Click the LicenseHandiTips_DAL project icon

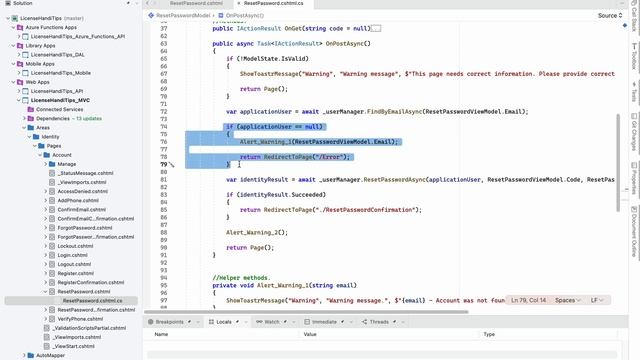pos(25,55)
